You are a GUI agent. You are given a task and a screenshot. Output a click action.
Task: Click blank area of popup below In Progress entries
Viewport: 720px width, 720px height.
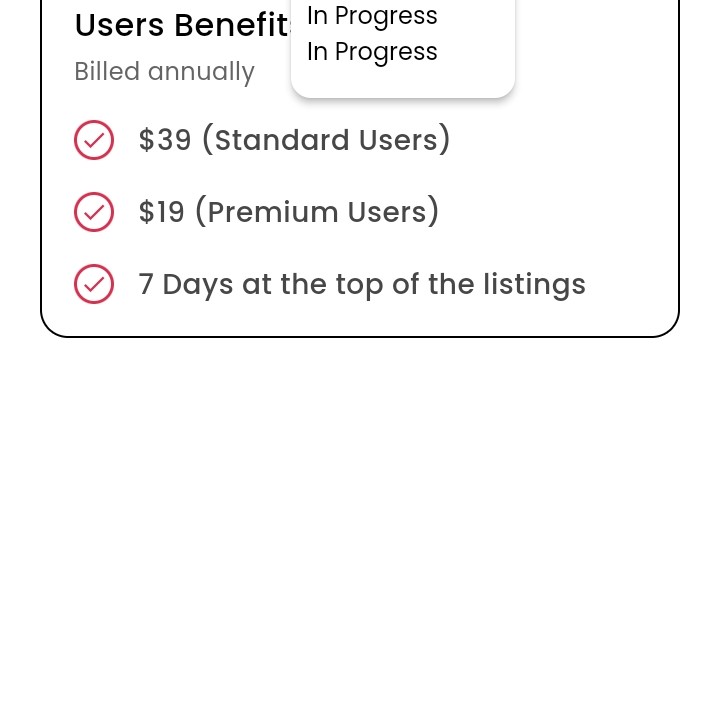click(402, 82)
